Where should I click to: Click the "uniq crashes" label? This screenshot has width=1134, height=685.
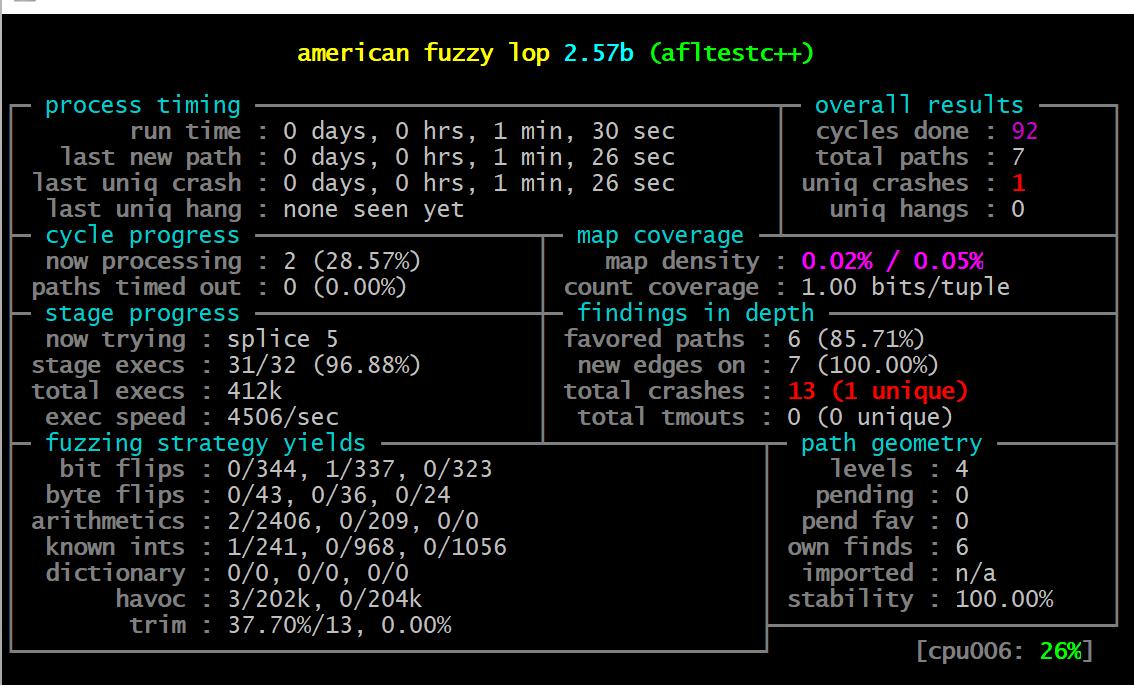884,183
